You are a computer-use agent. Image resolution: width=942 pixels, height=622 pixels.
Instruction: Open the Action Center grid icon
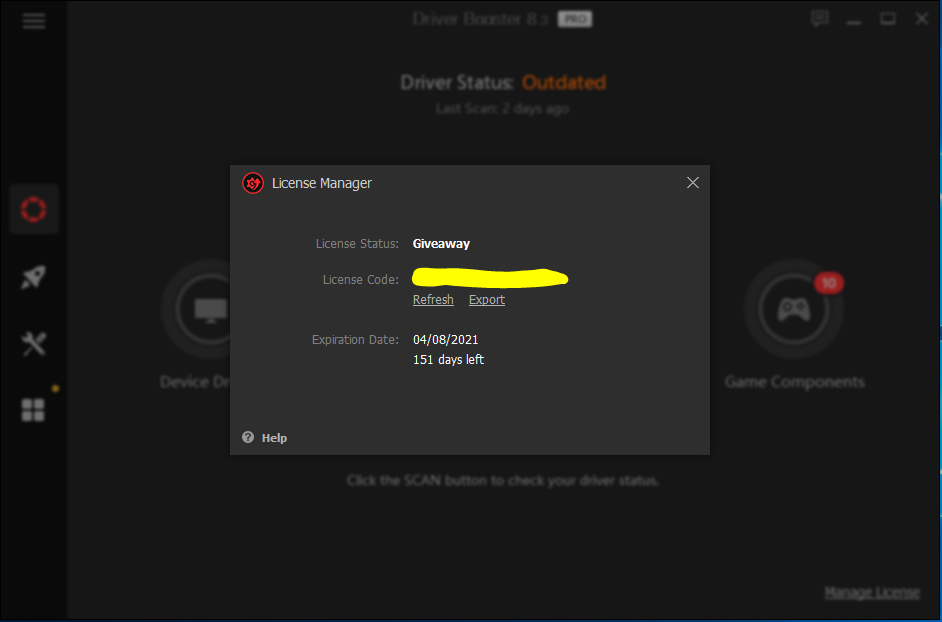34,410
